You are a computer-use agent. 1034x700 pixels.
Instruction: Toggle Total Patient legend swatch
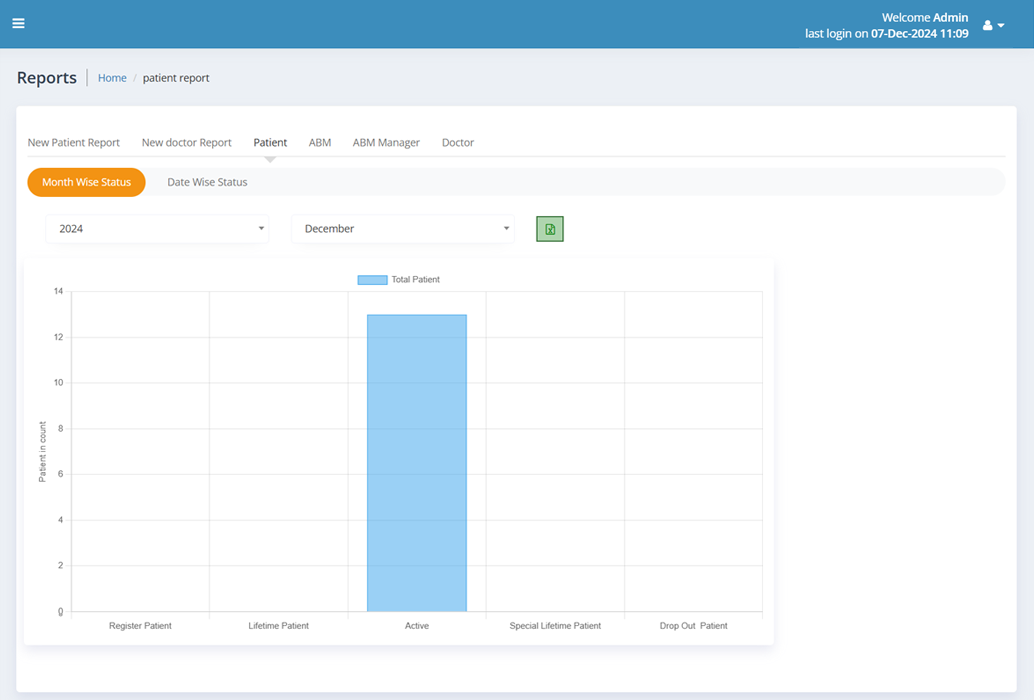(x=372, y=279)
